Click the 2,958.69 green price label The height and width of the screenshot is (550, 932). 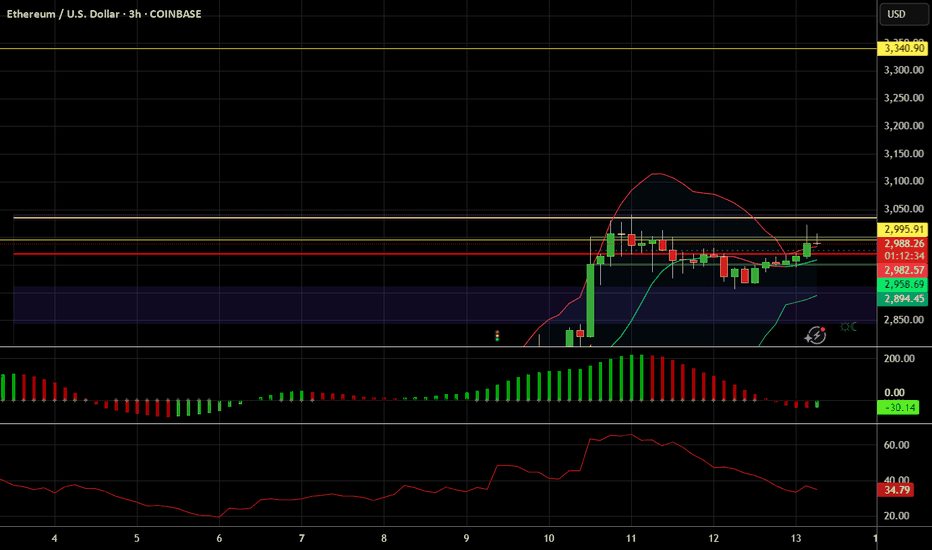[902, 284]
